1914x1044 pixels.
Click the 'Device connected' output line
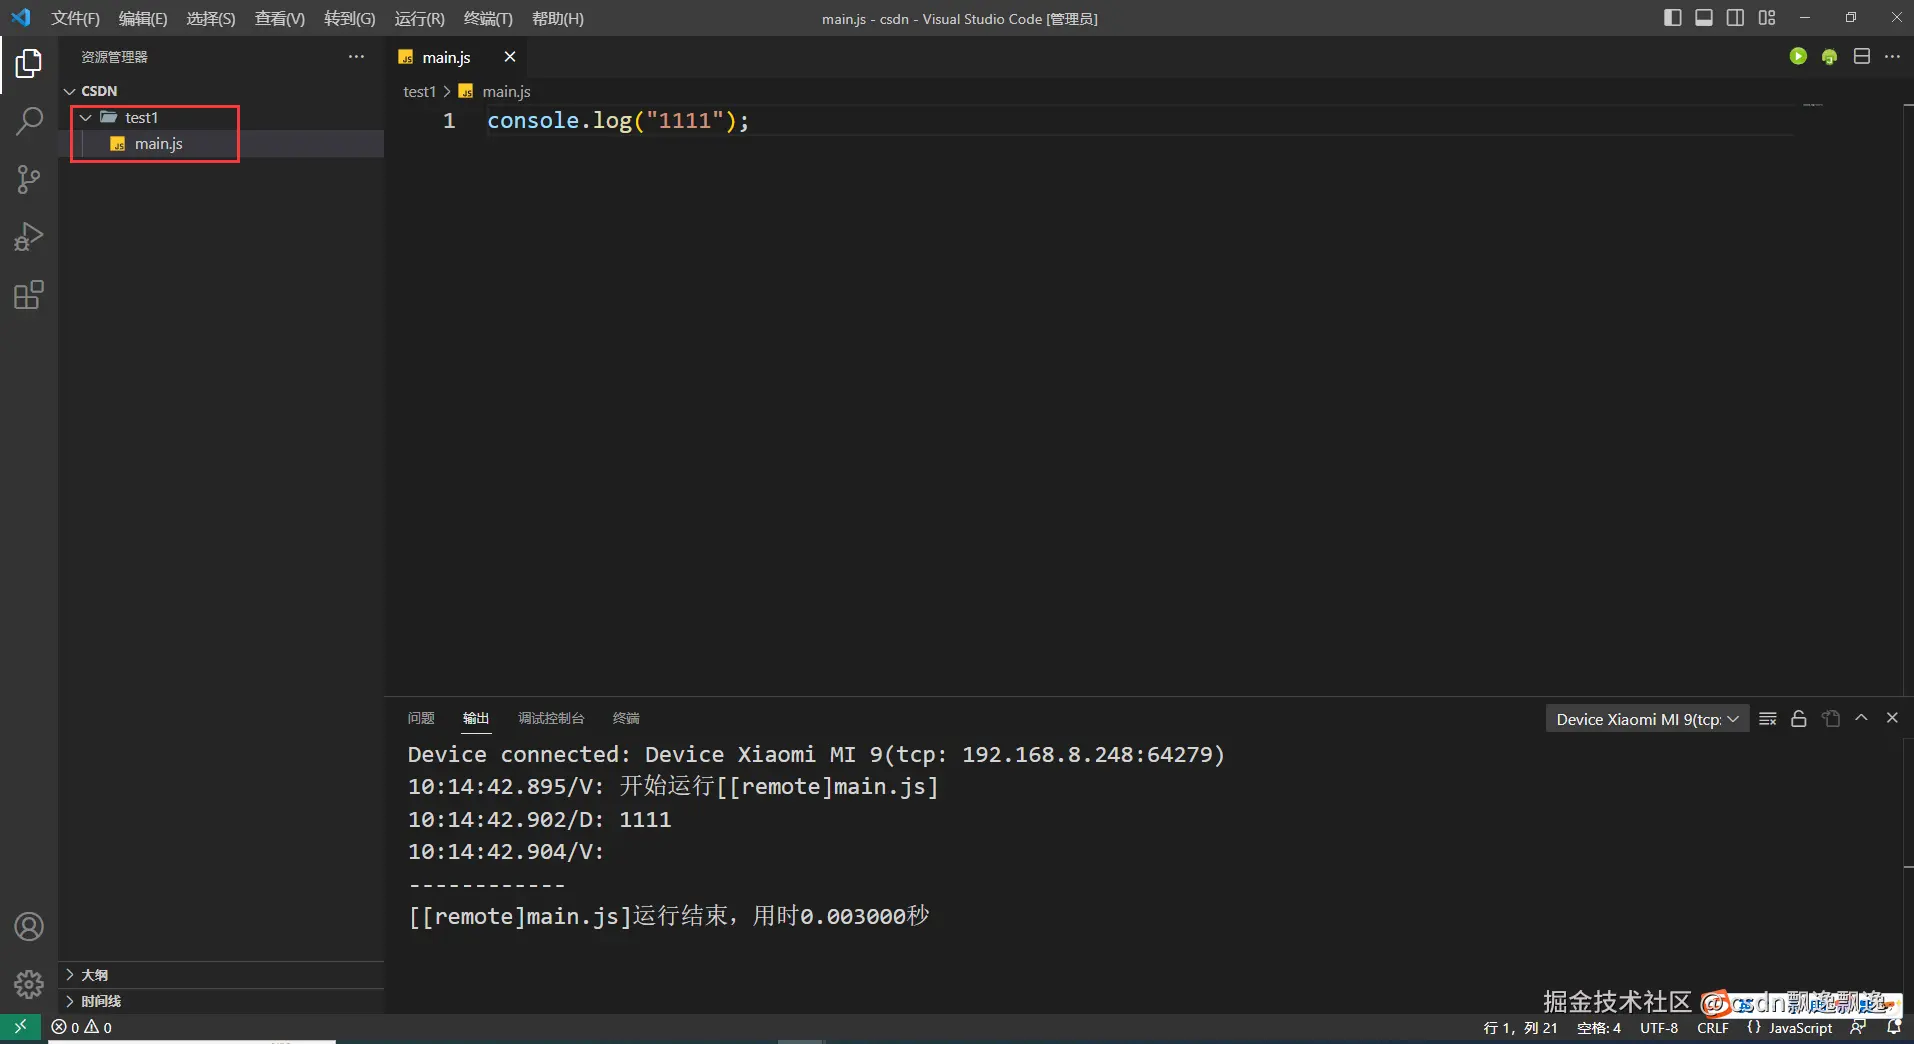(x=816, y=754)
